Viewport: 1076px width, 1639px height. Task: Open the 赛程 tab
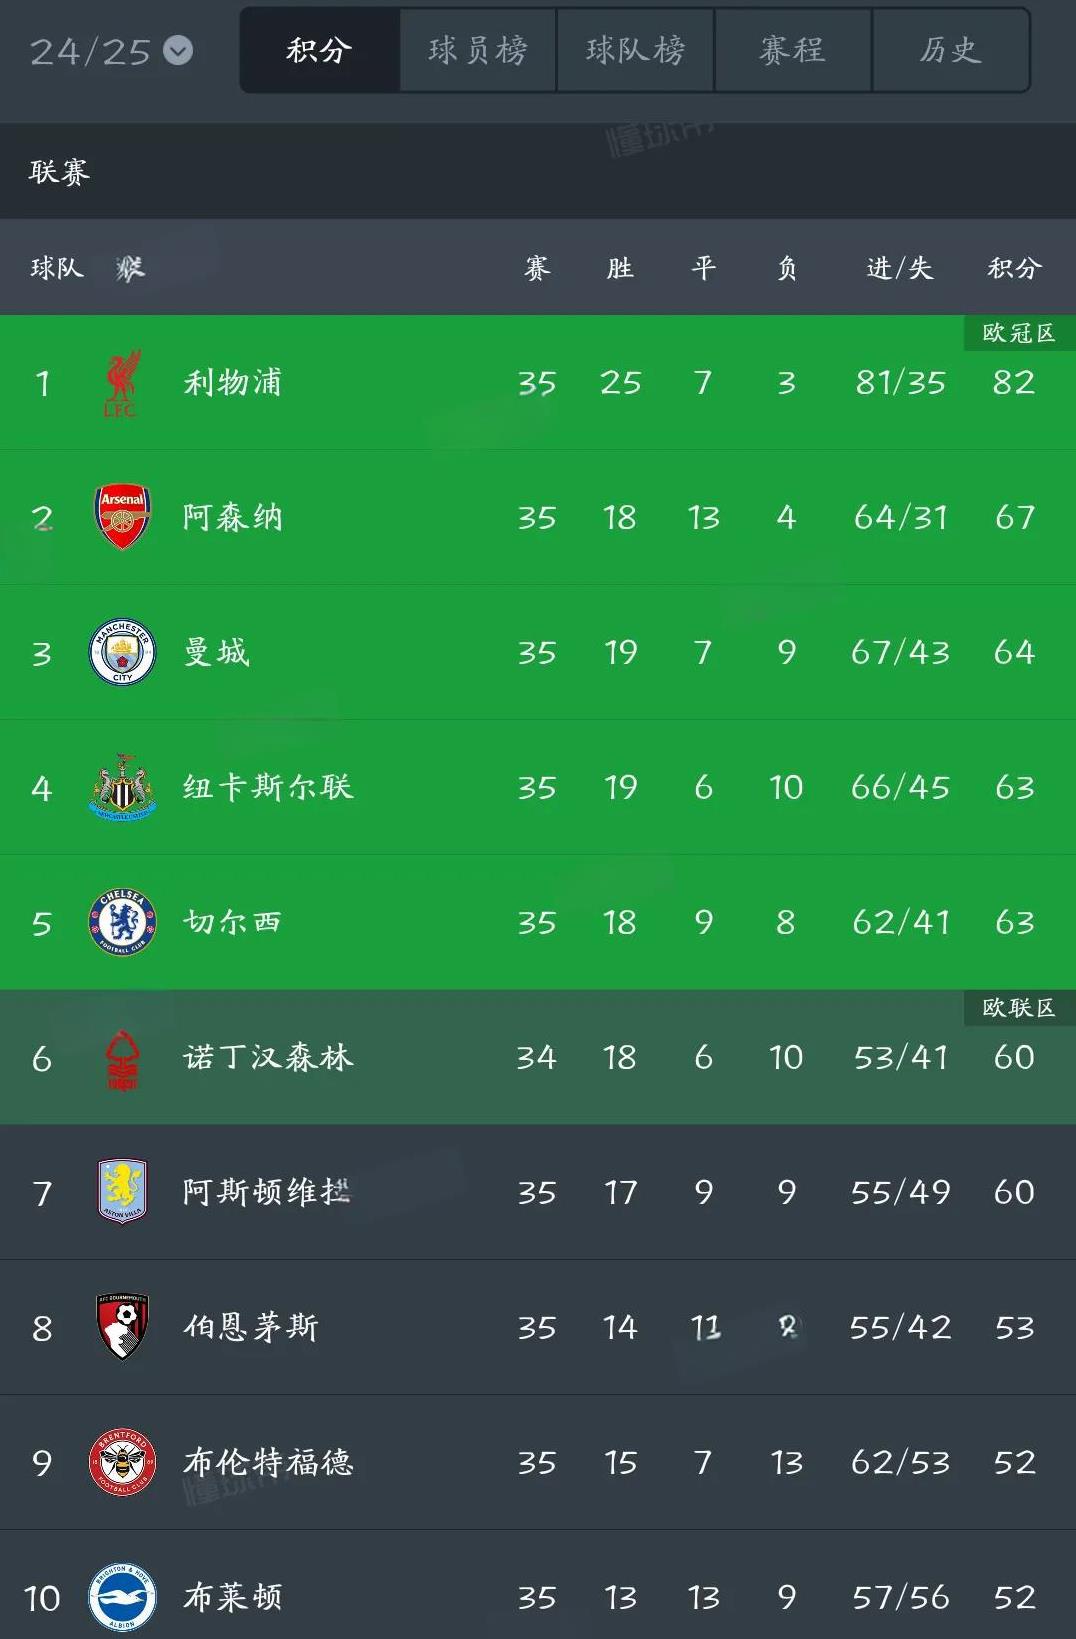tap(793, 50)
